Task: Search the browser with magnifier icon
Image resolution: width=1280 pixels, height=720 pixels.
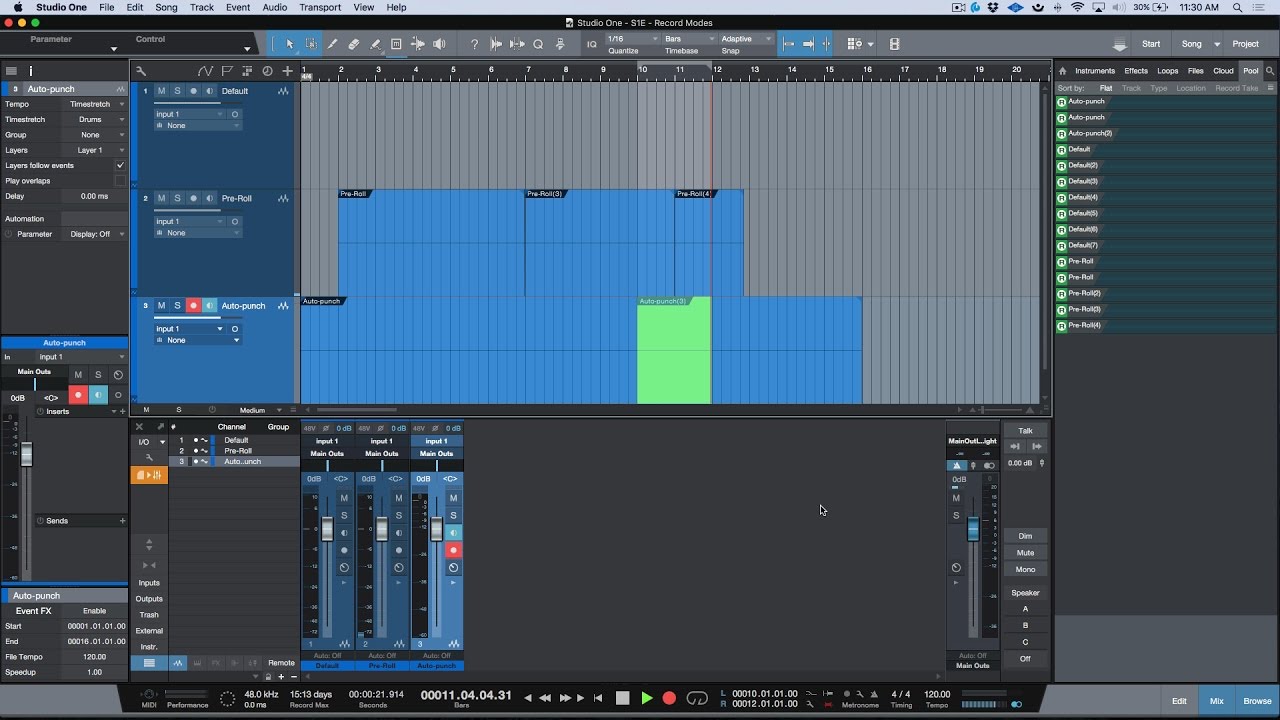Action: pos(1271,71)
